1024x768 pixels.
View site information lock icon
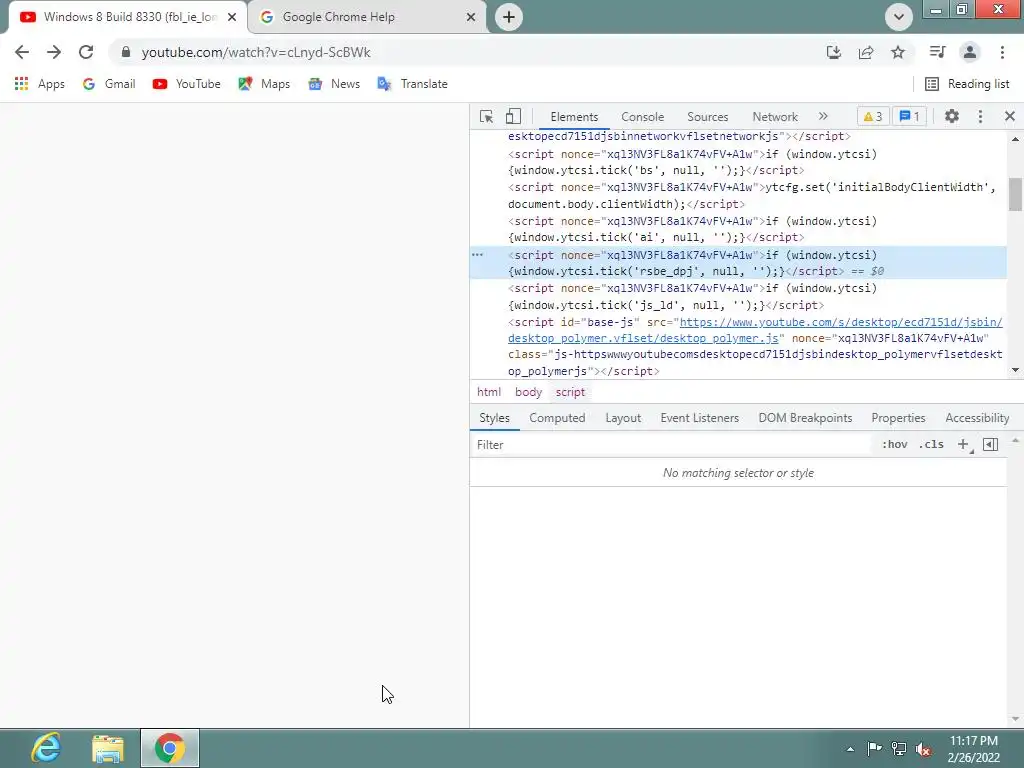(126, 52)
